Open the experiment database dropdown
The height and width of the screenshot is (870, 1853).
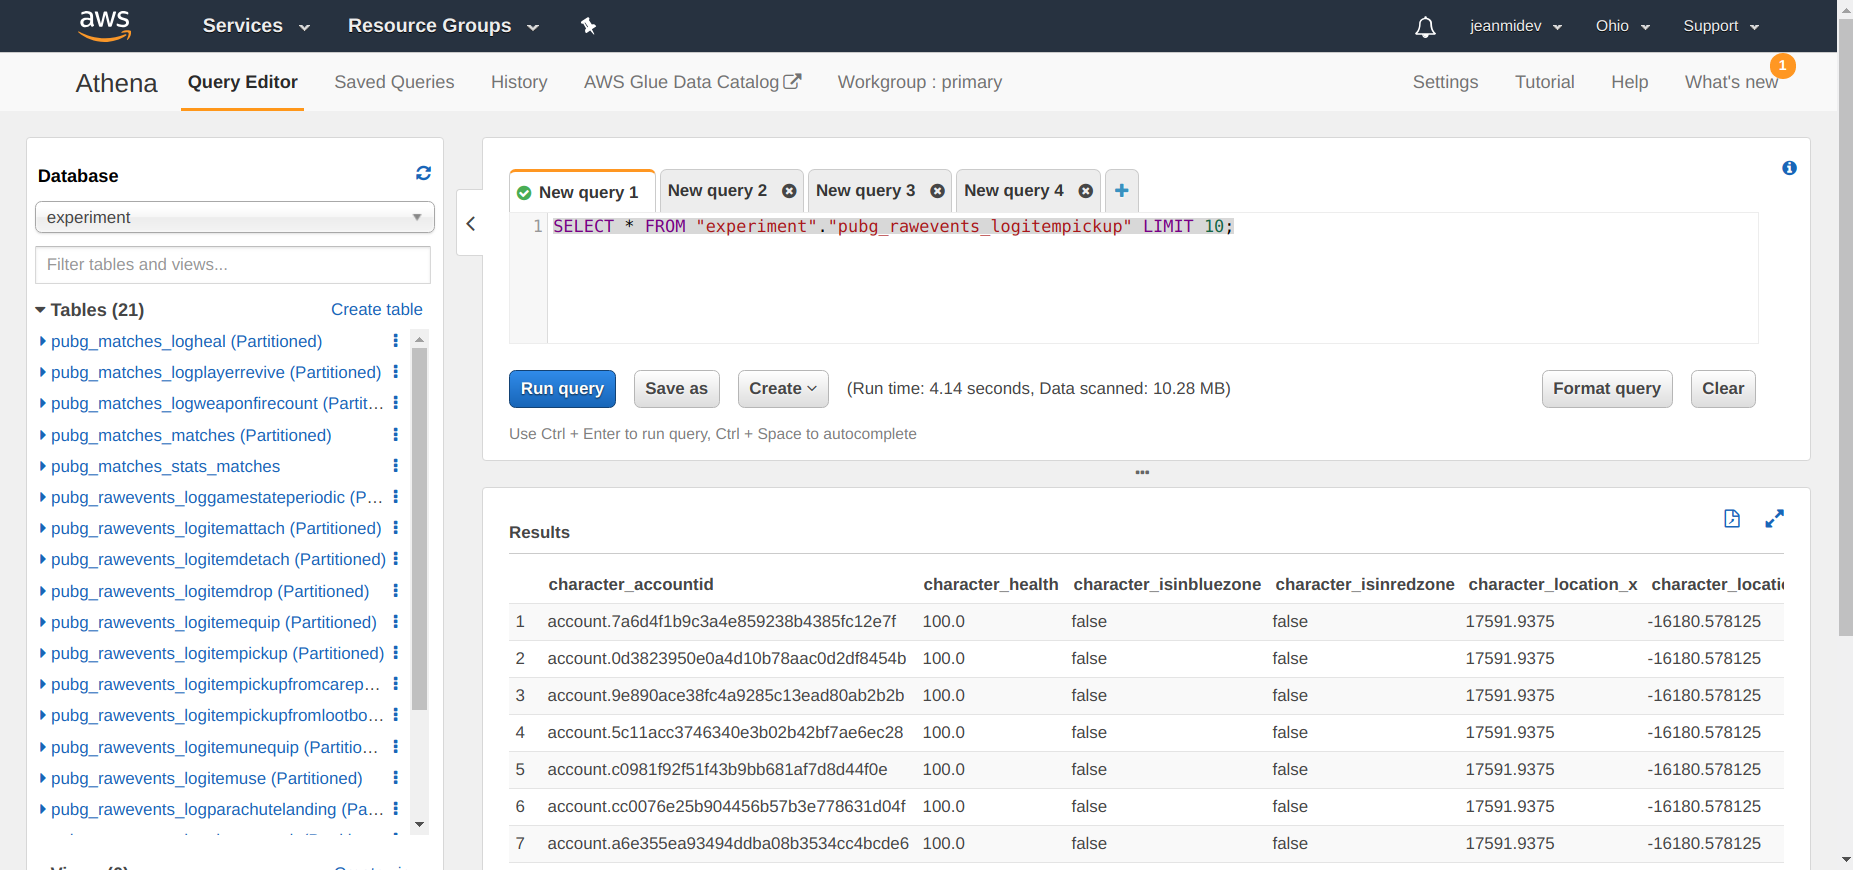tap(234, 217)
